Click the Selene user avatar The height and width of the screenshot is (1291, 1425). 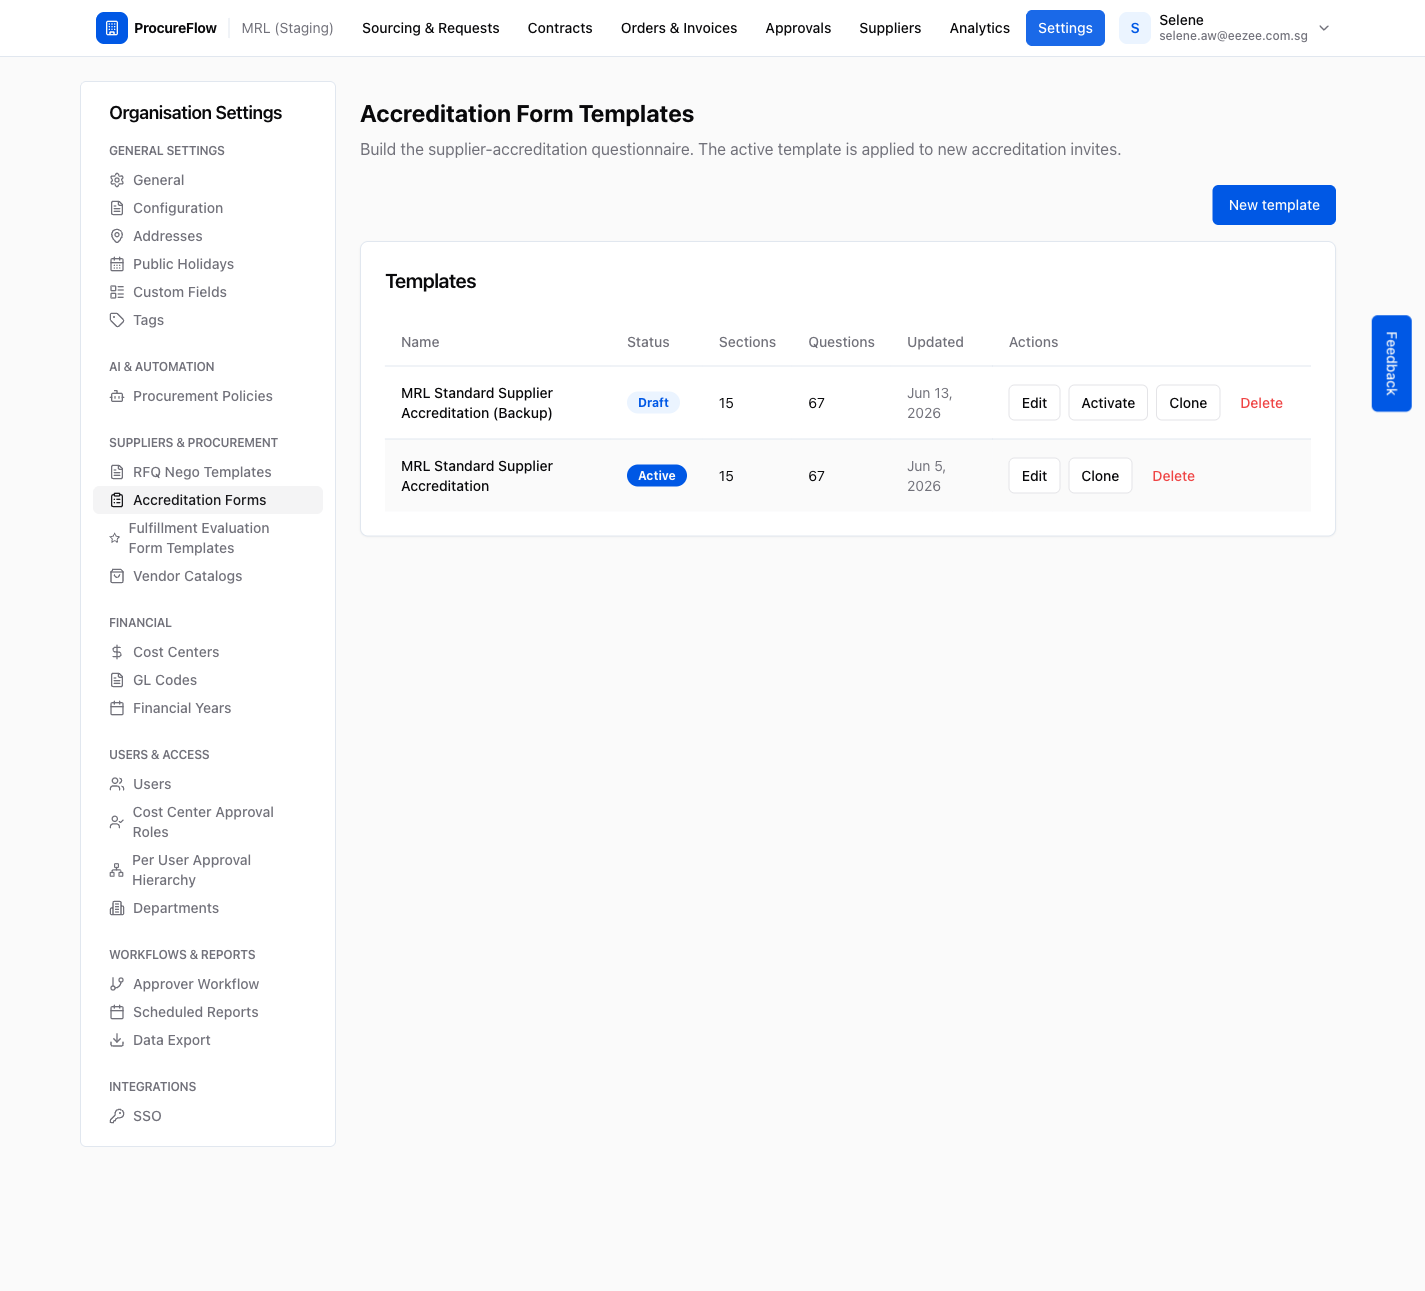pos(1135,28)
